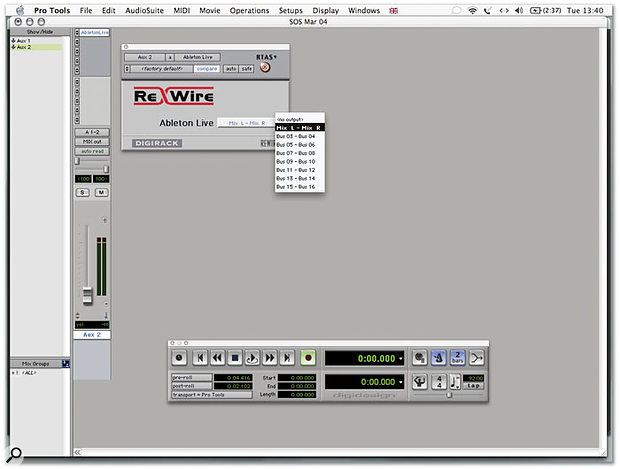Open the RTAS format dropdown
The width and height of the screenshot is (620, 469).
click(x=266, y=57)
